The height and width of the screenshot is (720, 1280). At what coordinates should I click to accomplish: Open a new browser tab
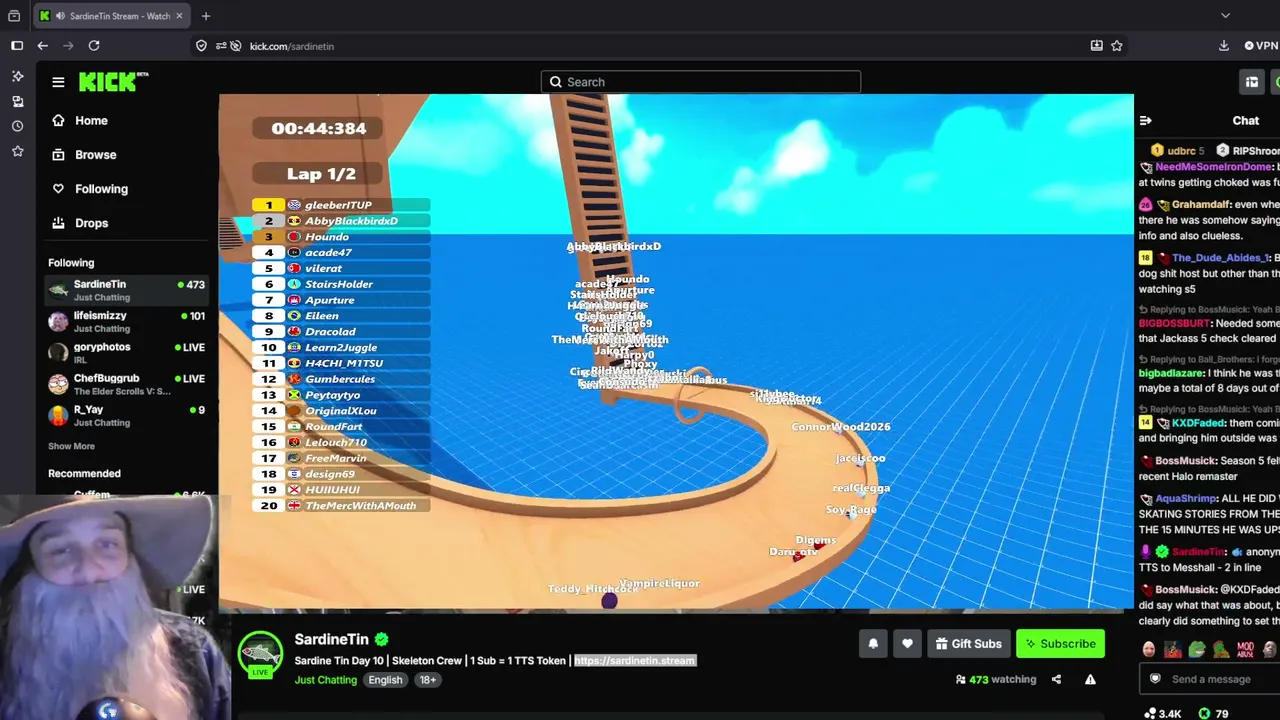[x=206, y=16]
